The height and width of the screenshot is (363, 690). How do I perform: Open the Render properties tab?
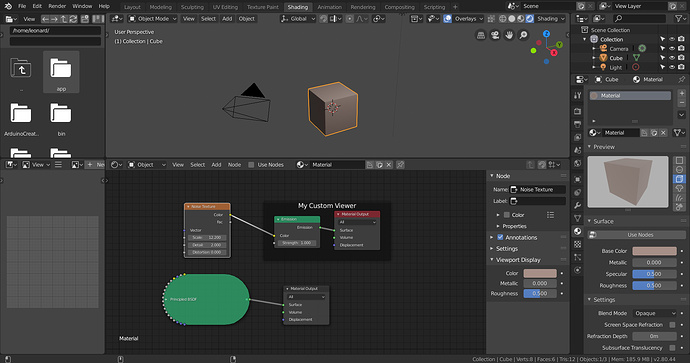pyautogui.click(x=578, y=111)
